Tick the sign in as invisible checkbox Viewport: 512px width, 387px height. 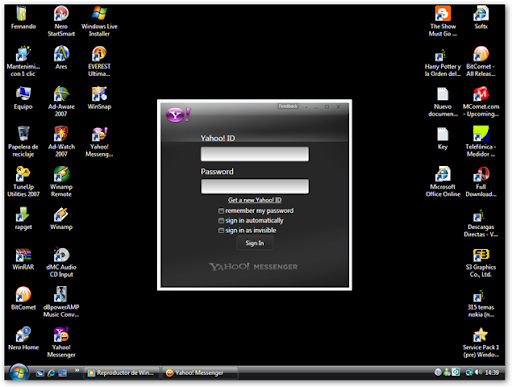coord(221,230)
